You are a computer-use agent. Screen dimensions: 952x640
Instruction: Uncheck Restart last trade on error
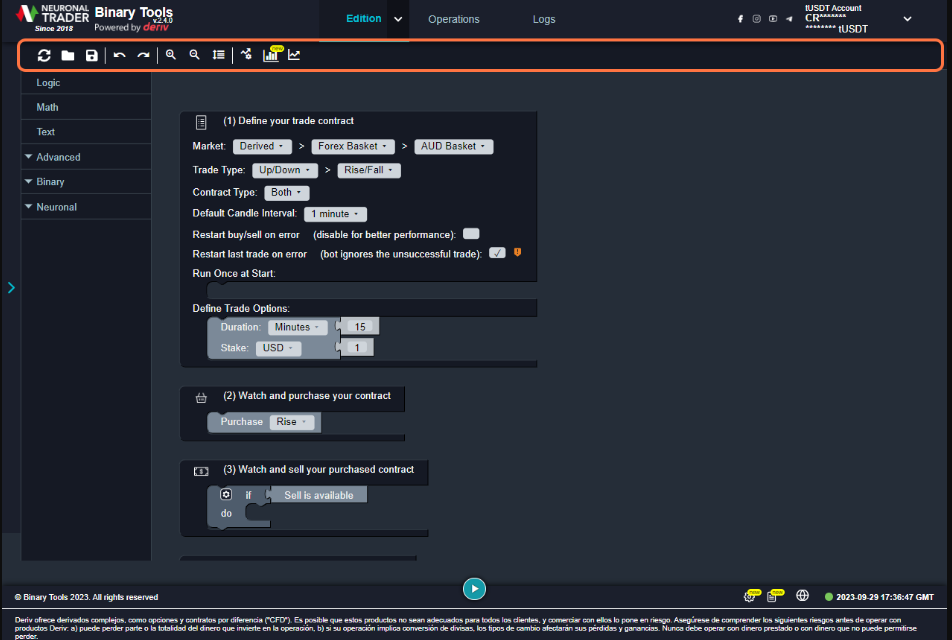point(497,252)
